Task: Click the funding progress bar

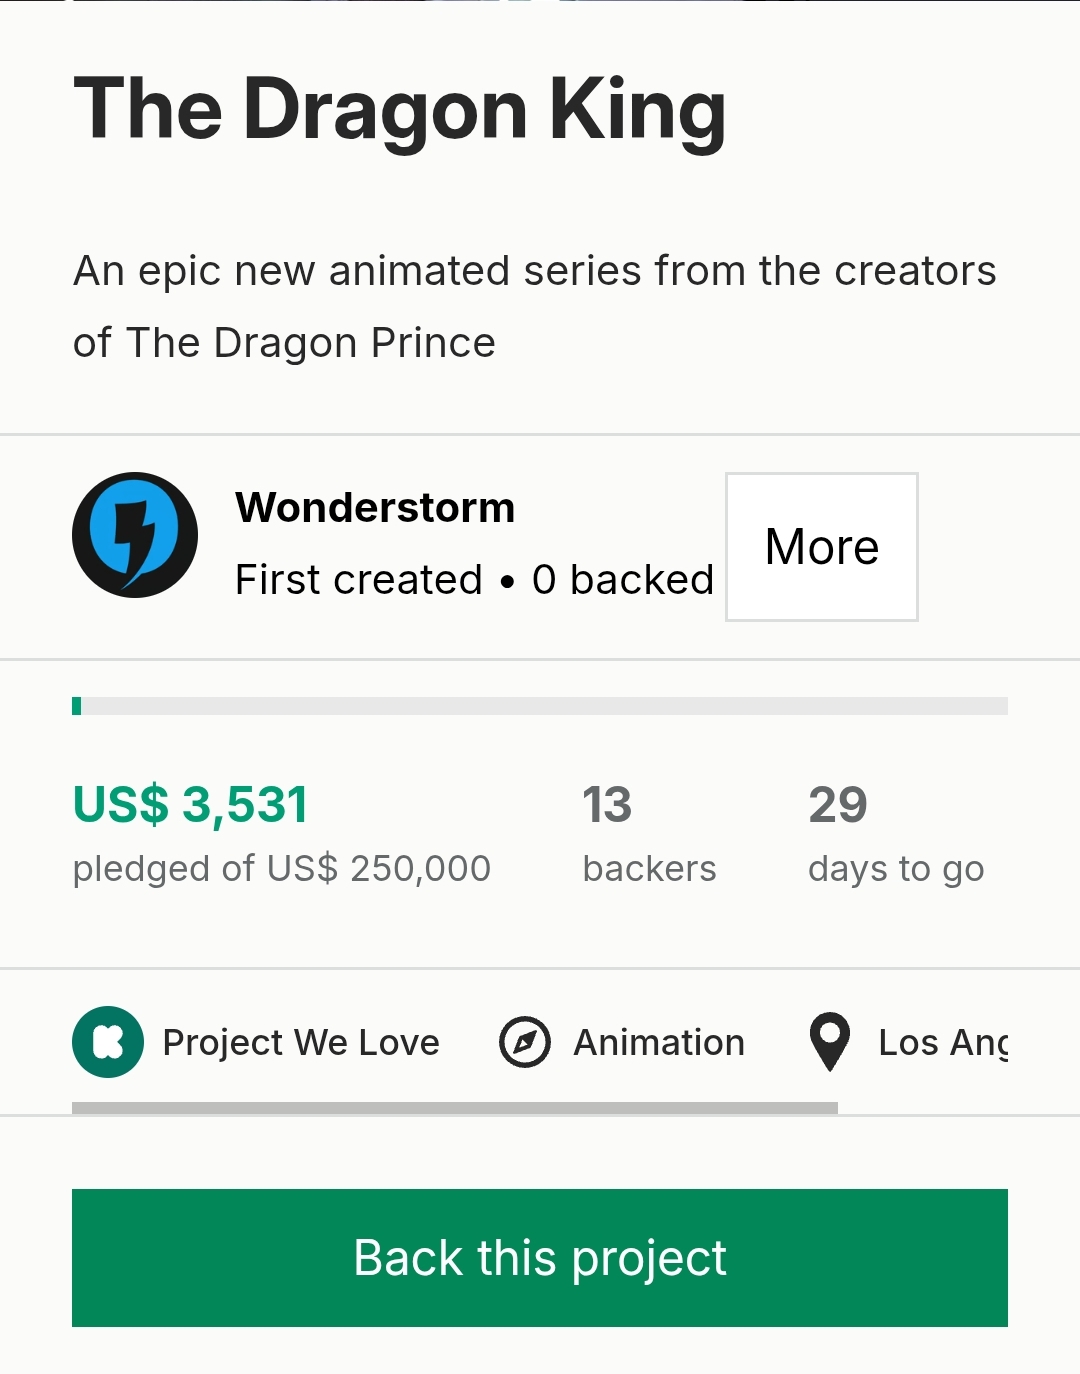Action: (540, 706)
